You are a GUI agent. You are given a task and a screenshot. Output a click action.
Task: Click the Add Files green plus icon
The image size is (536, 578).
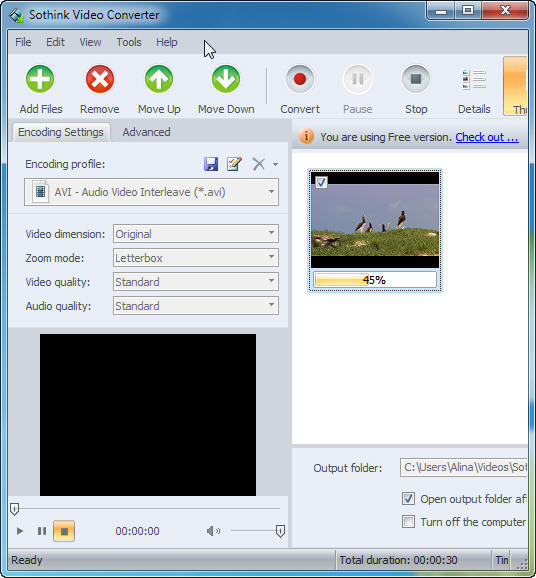[40, 79]
